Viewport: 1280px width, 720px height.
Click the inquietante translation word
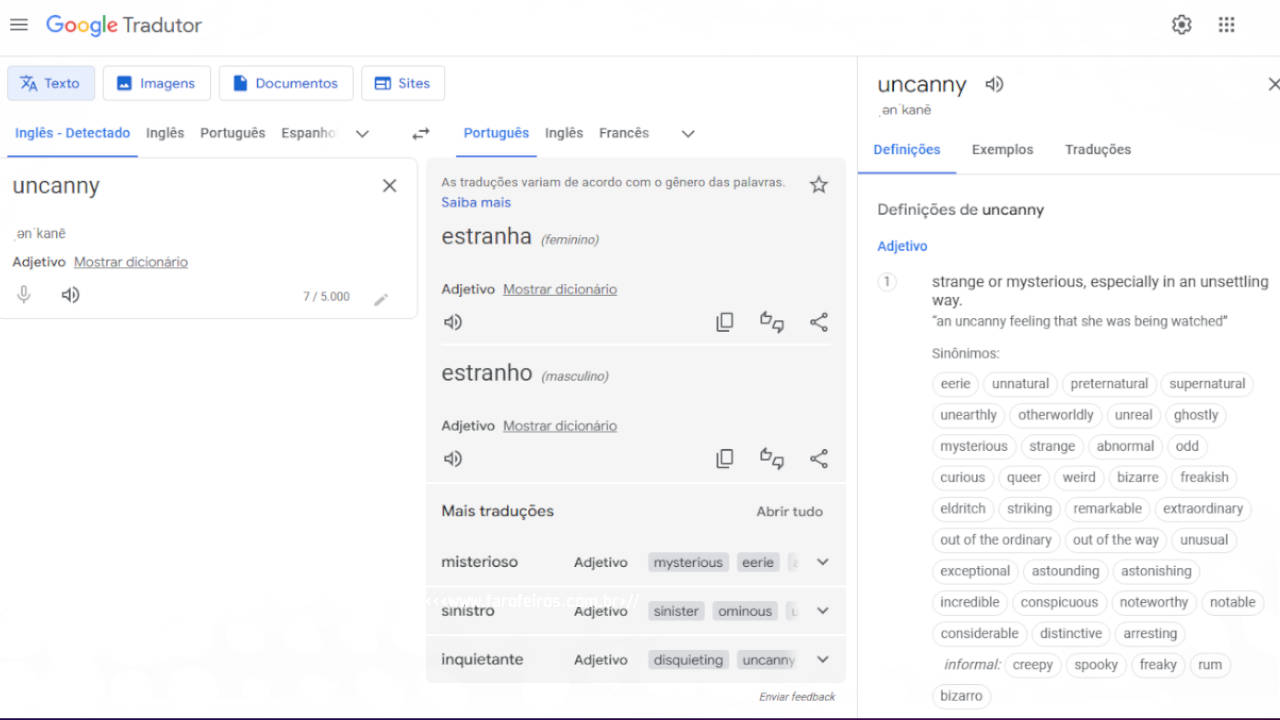point(482,660)
